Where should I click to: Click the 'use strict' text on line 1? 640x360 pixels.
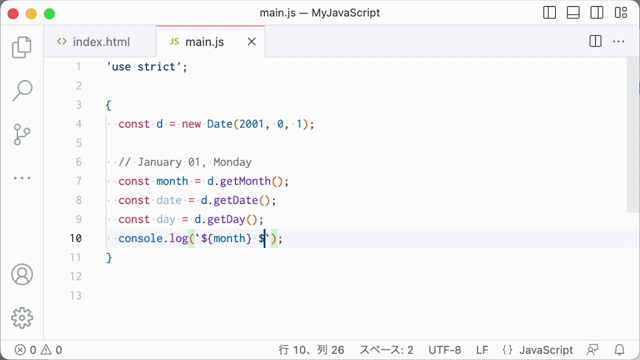pos(144,67)
